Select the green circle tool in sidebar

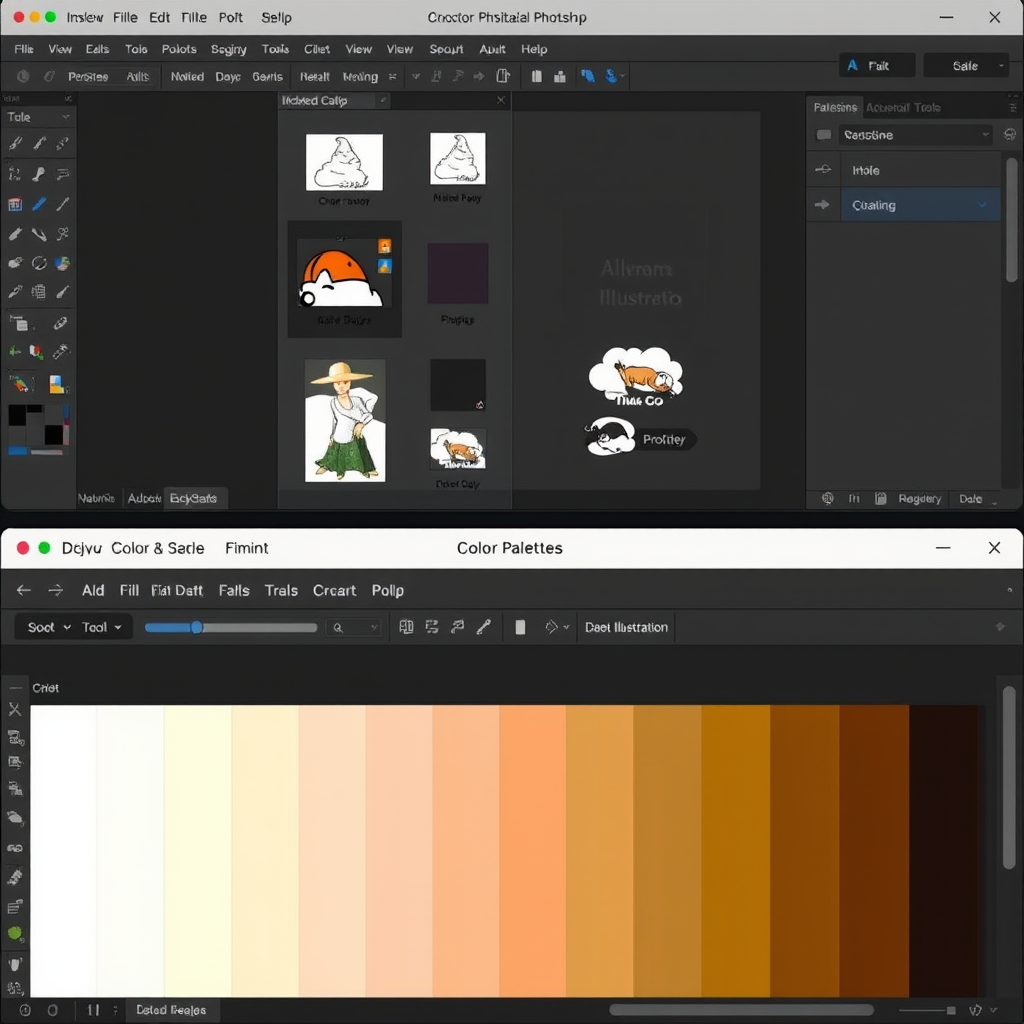tap(15, 933)
